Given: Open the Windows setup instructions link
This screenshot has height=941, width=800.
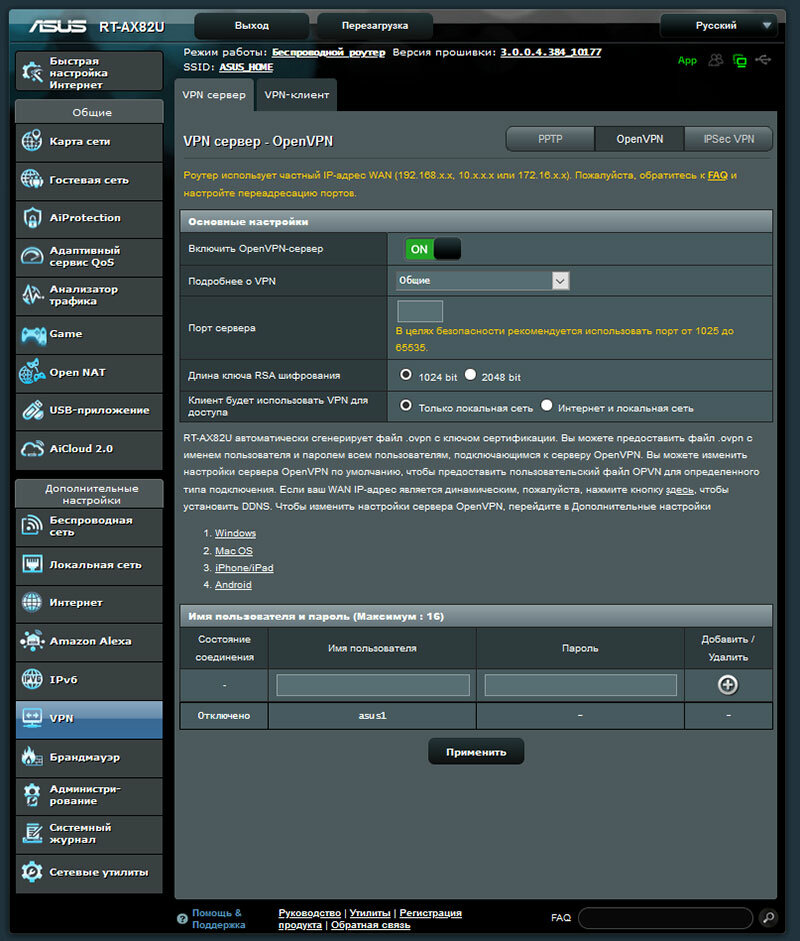Looking at the screenshot, I should click(235, 533).
